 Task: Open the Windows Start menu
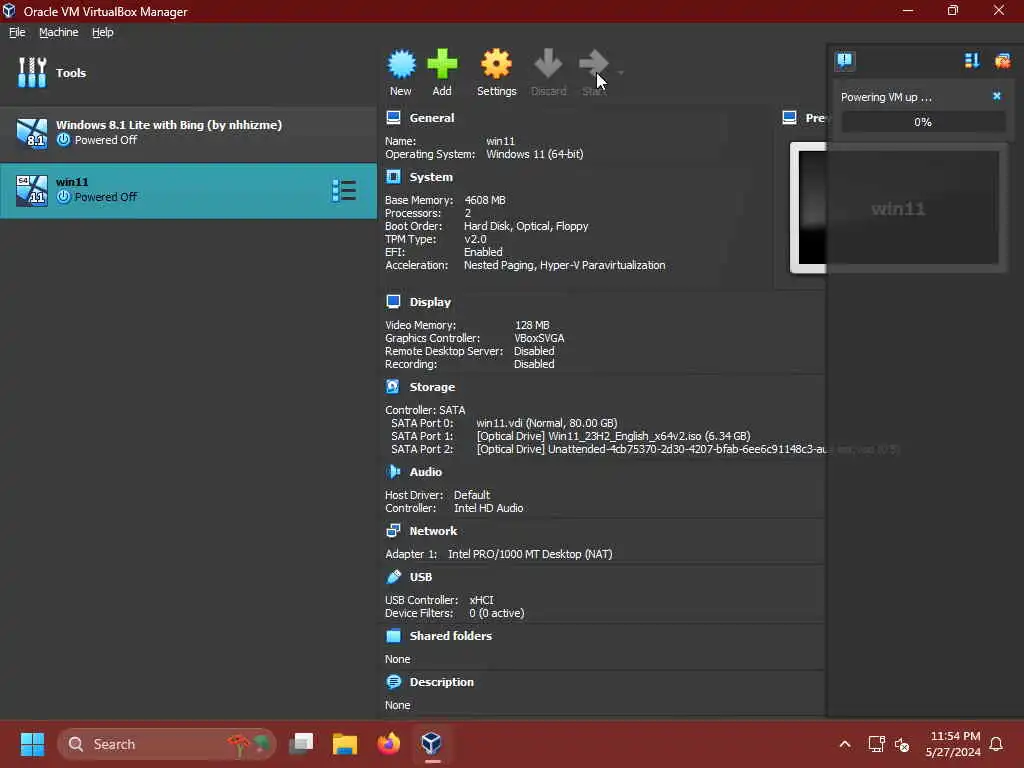(x=32, y=744)
